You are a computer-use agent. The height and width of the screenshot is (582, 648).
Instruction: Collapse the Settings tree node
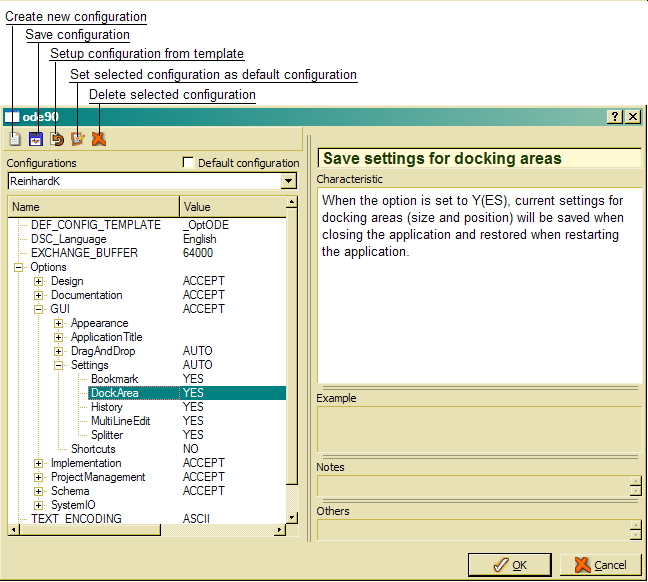(59, 366)
